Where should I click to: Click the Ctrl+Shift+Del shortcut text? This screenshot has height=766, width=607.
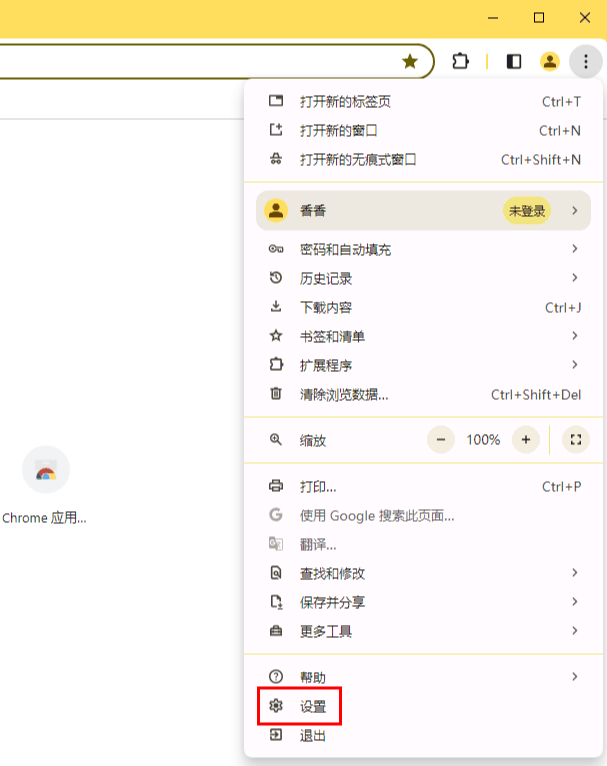pyautogui.click(x=536, y=394)
